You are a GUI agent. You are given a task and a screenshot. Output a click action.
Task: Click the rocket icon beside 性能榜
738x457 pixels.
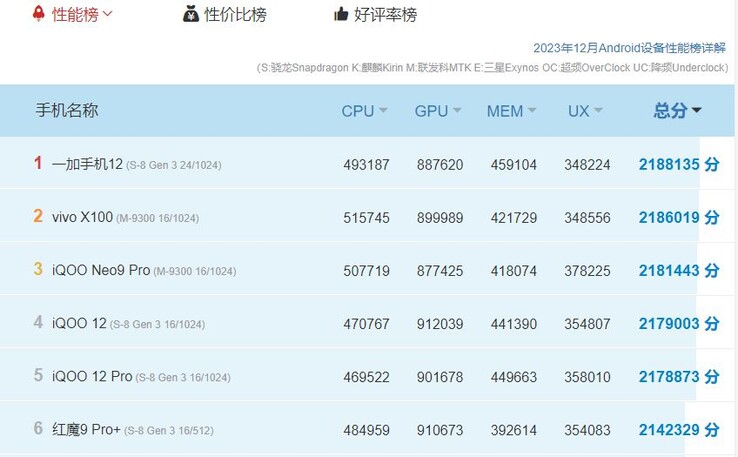pyautogui.click(x=39, y=14)
